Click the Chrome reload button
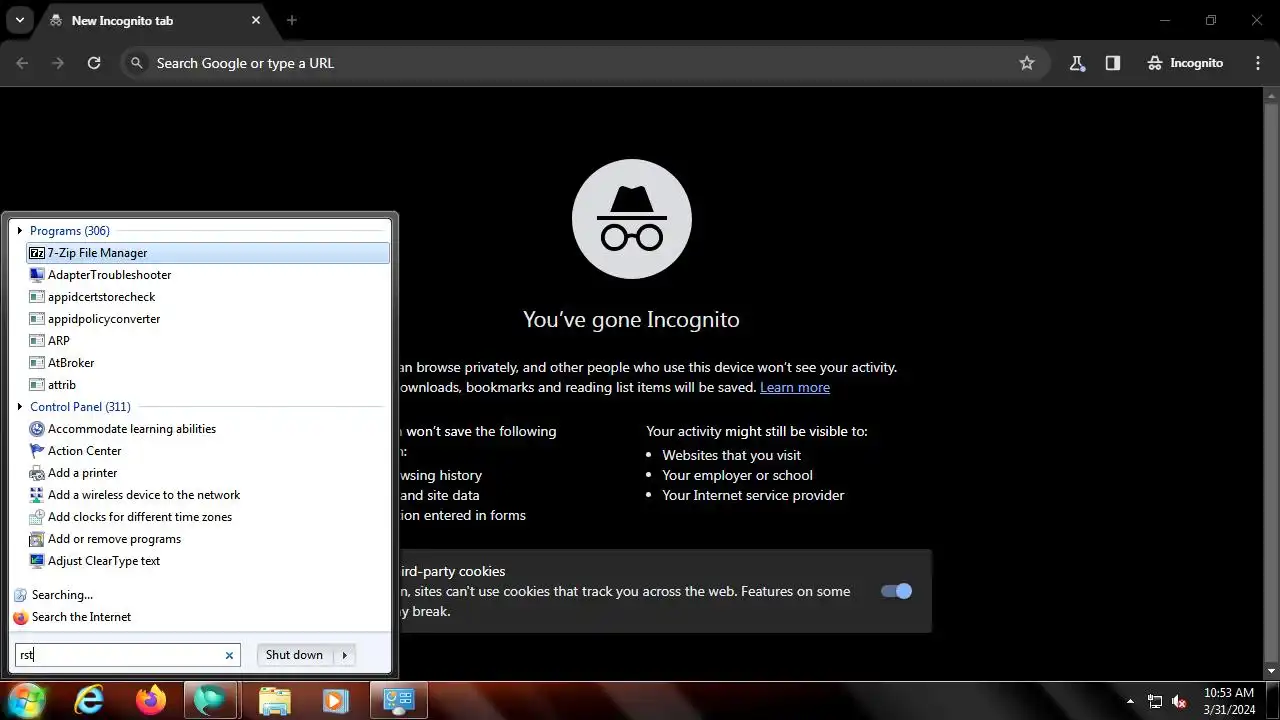The image size is (1280, 720). point(94,63)
